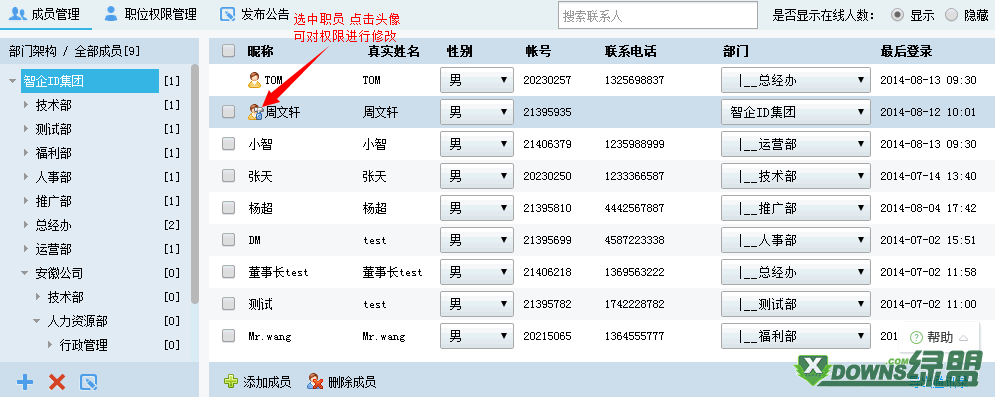Check the checkbox for DM

[x=228, y=240]
